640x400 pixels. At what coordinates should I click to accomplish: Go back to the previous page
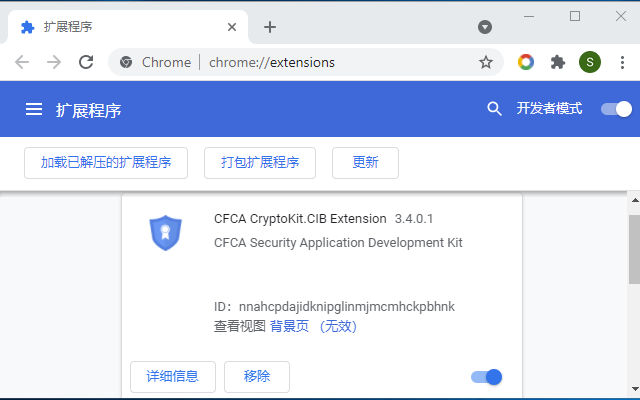click(22, 62)
